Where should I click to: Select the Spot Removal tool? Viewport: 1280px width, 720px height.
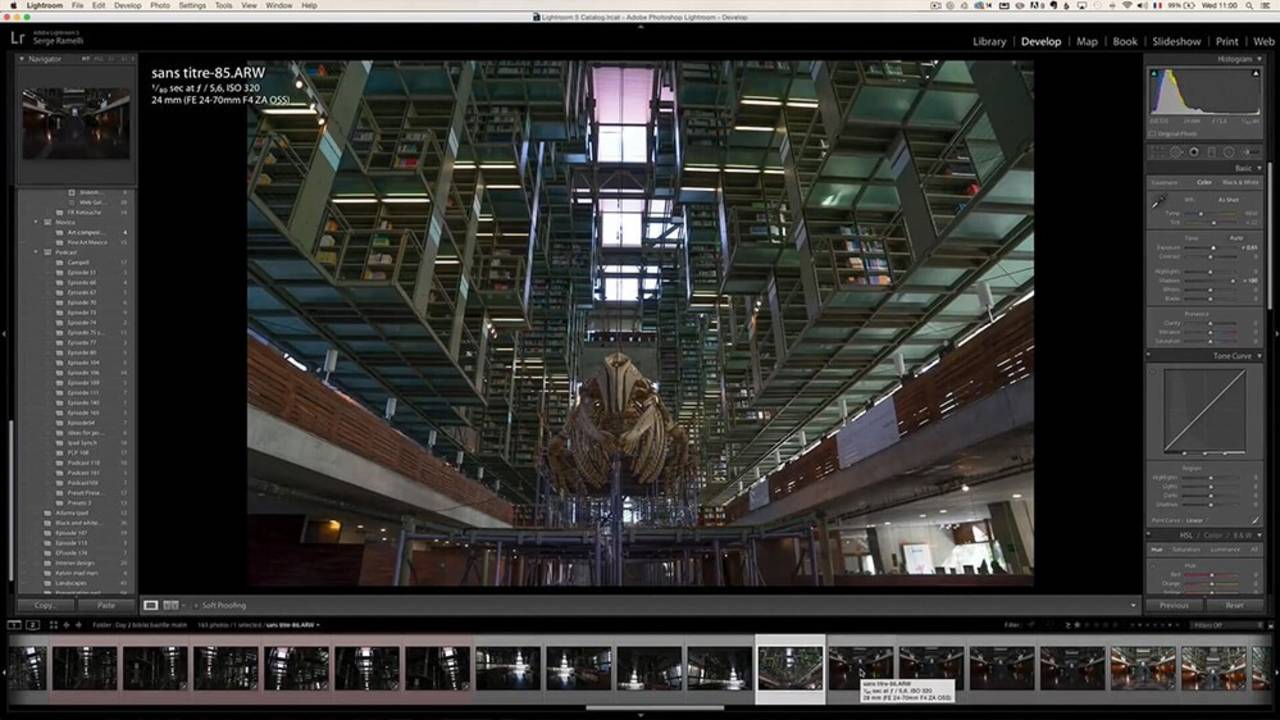coord(1176,152)
